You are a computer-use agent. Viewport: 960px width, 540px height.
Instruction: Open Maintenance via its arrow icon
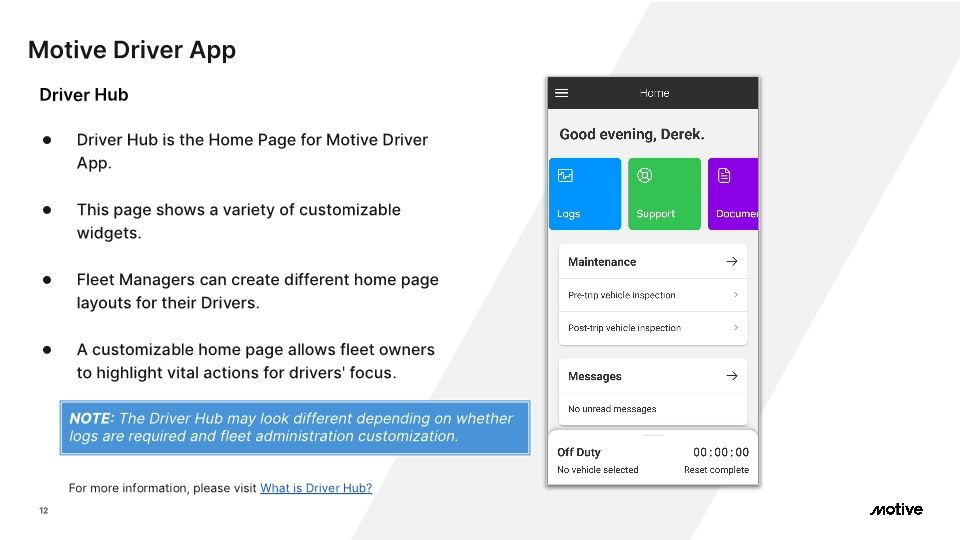(x=732, y=261)
